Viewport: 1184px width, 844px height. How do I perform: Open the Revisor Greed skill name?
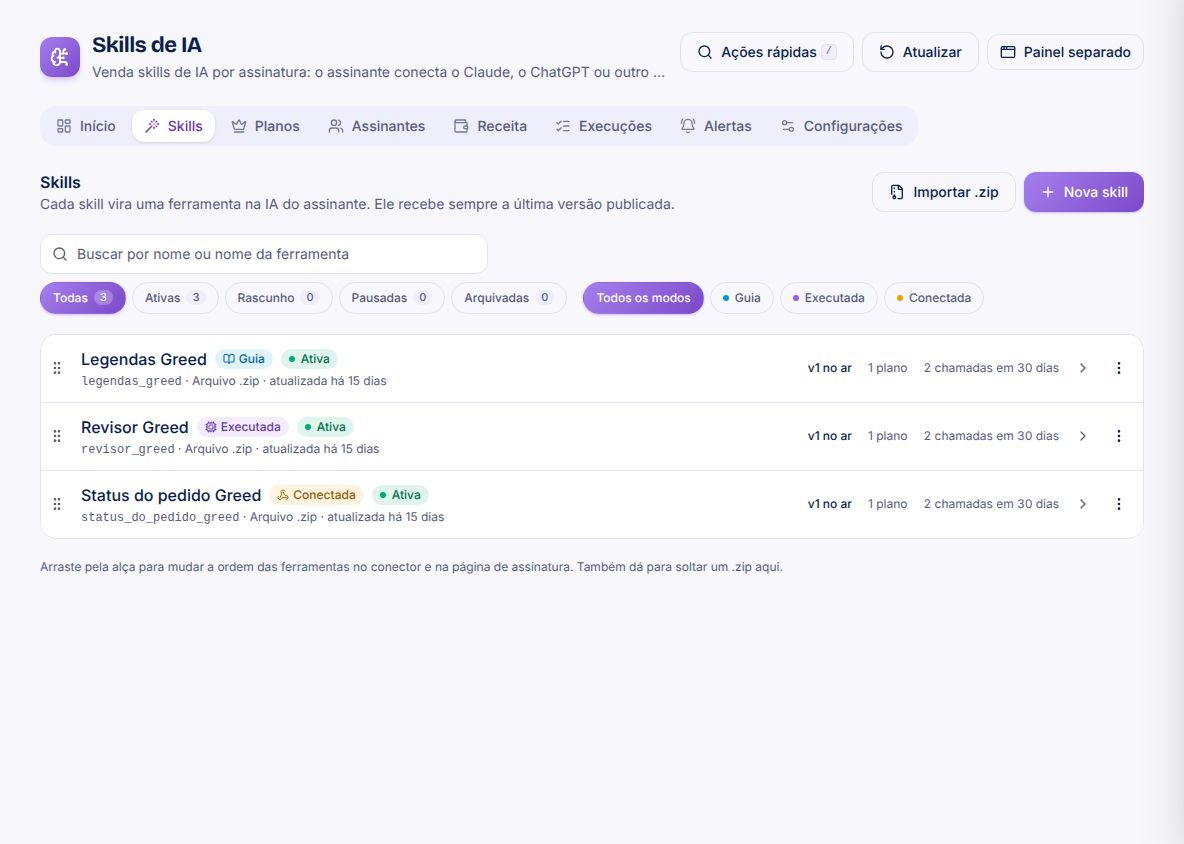[134, 427]
